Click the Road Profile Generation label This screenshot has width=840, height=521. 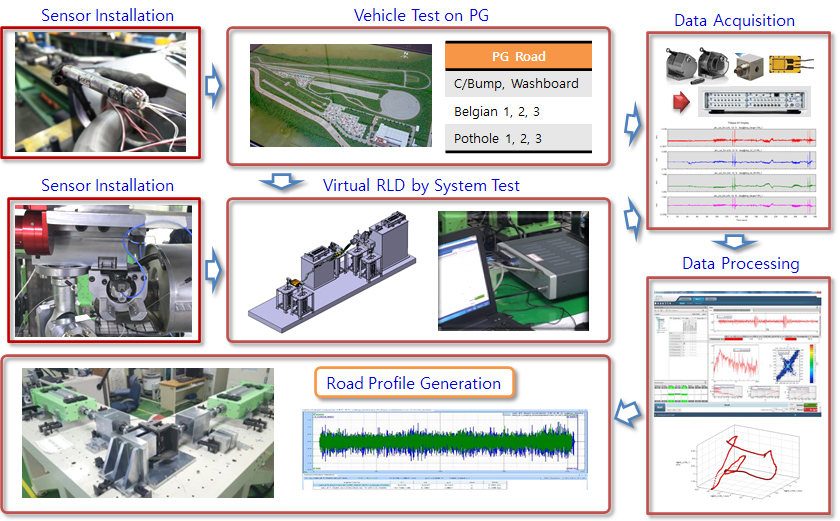click(x=414, y=383)
